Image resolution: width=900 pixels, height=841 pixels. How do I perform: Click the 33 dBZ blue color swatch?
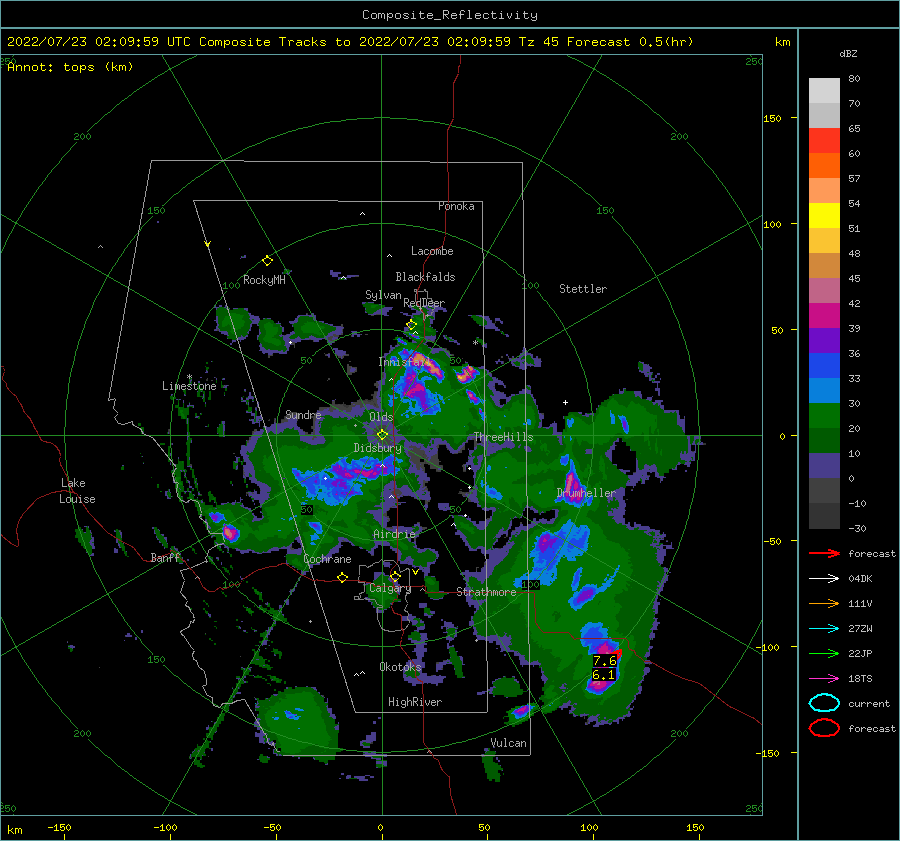(824, 365)
